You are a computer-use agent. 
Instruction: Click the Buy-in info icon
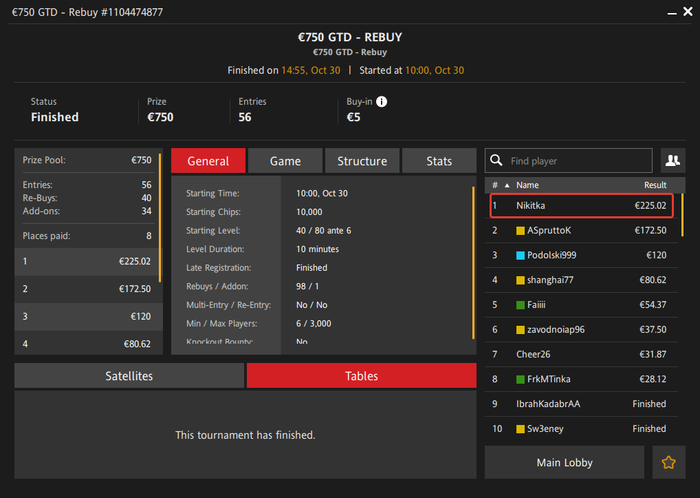[x=381, y=102]
